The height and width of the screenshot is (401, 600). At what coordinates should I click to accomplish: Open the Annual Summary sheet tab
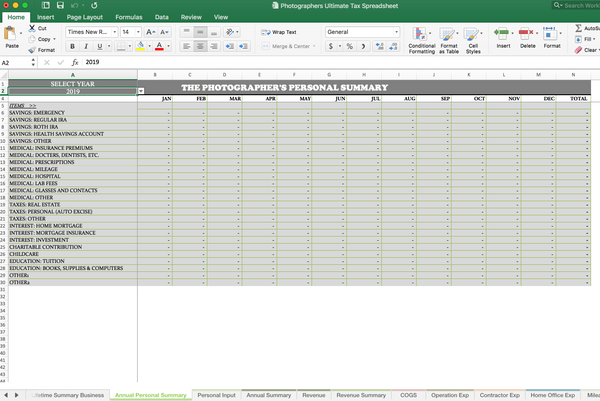point(269,395)
